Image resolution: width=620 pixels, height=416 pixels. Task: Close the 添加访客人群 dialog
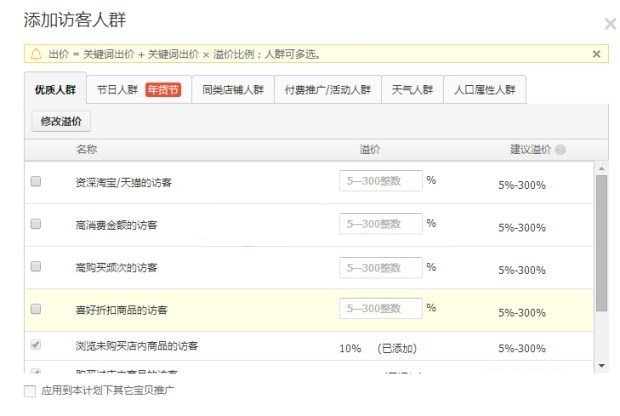tap(610, 23)
